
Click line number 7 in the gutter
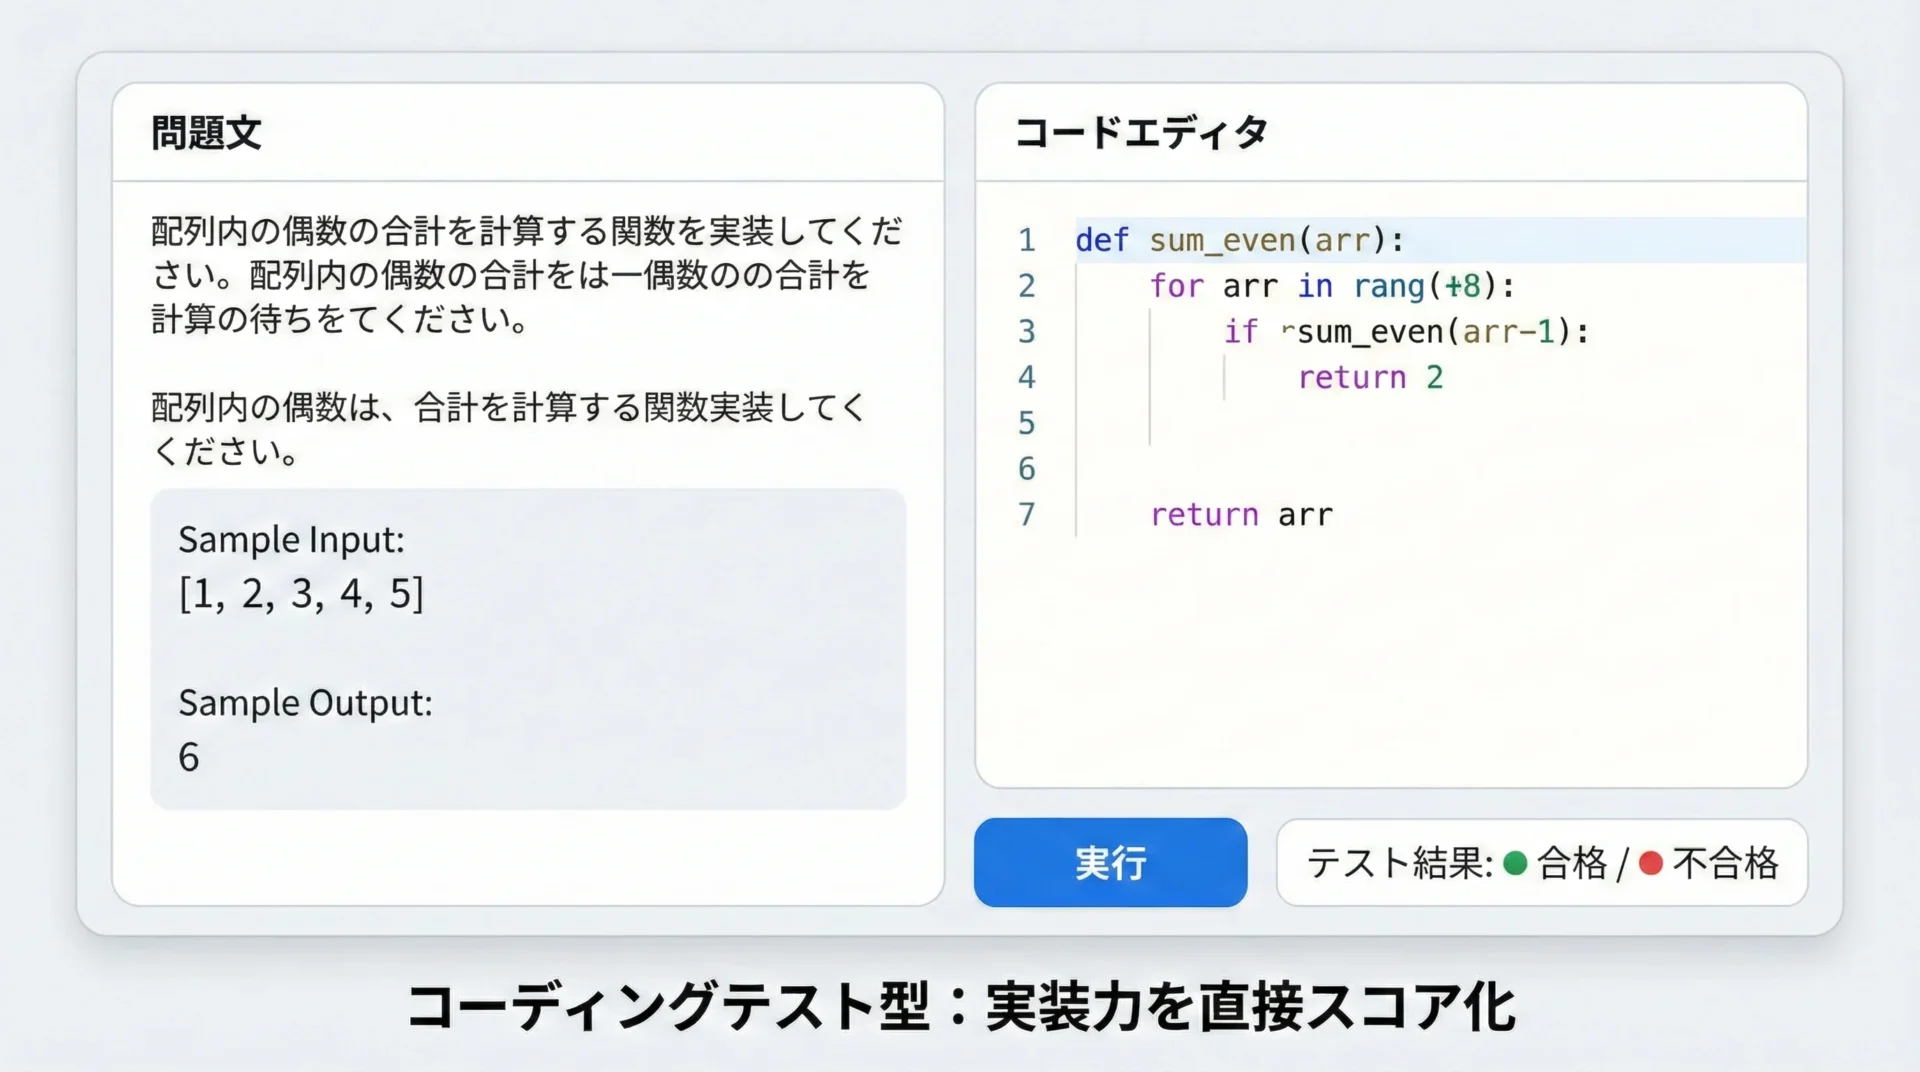pyautogui.click(x=1027, y=515)
